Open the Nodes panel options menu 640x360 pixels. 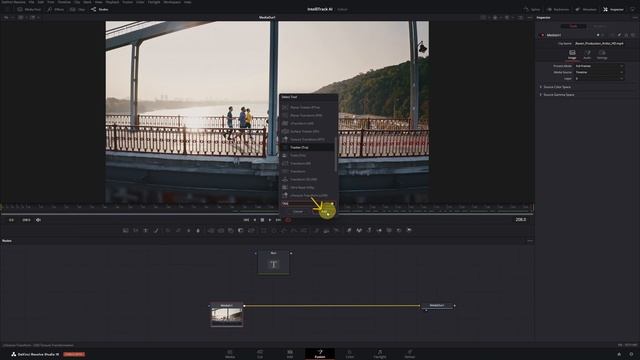pos(529,241)
